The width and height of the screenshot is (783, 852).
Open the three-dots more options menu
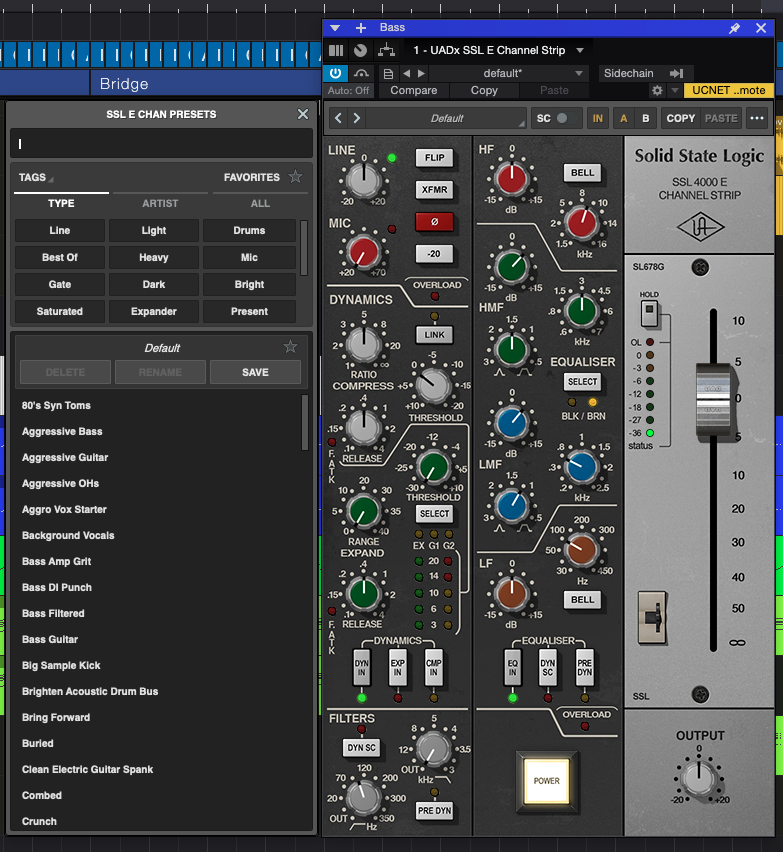pos(756,118)
